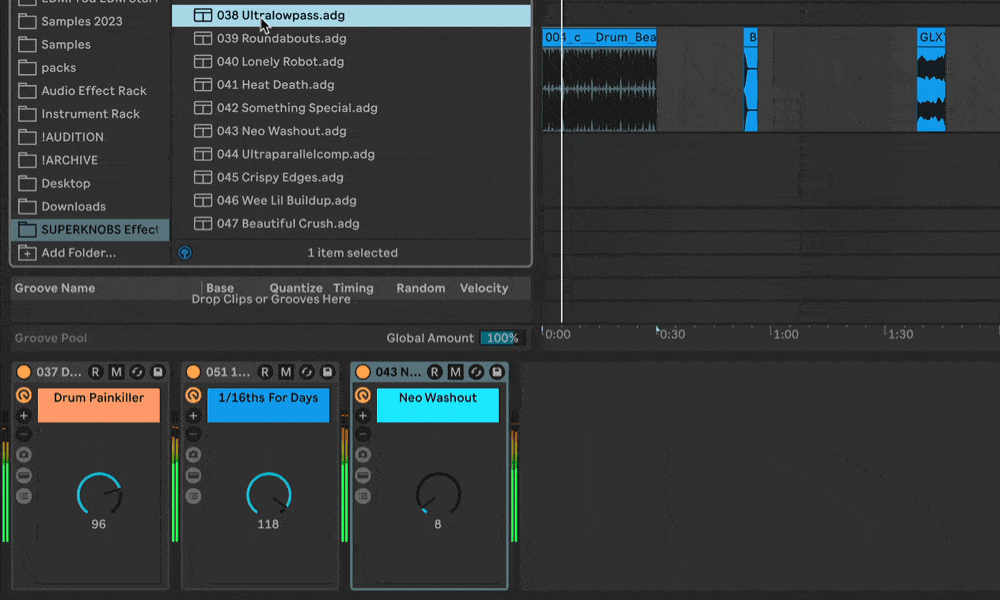Click Map mode button on Neo Washout rack
Viewport: 1000px width, 600px height.
[x=456, y=372]
